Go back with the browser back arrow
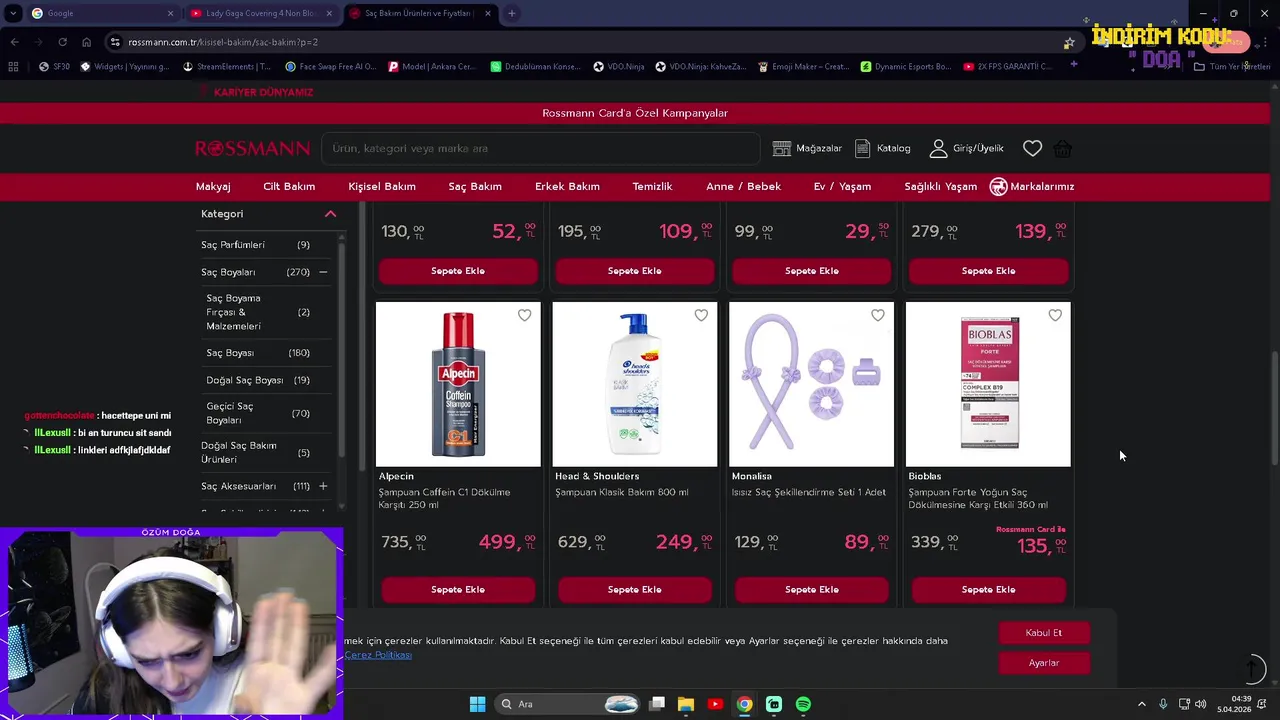 point(14,42)
